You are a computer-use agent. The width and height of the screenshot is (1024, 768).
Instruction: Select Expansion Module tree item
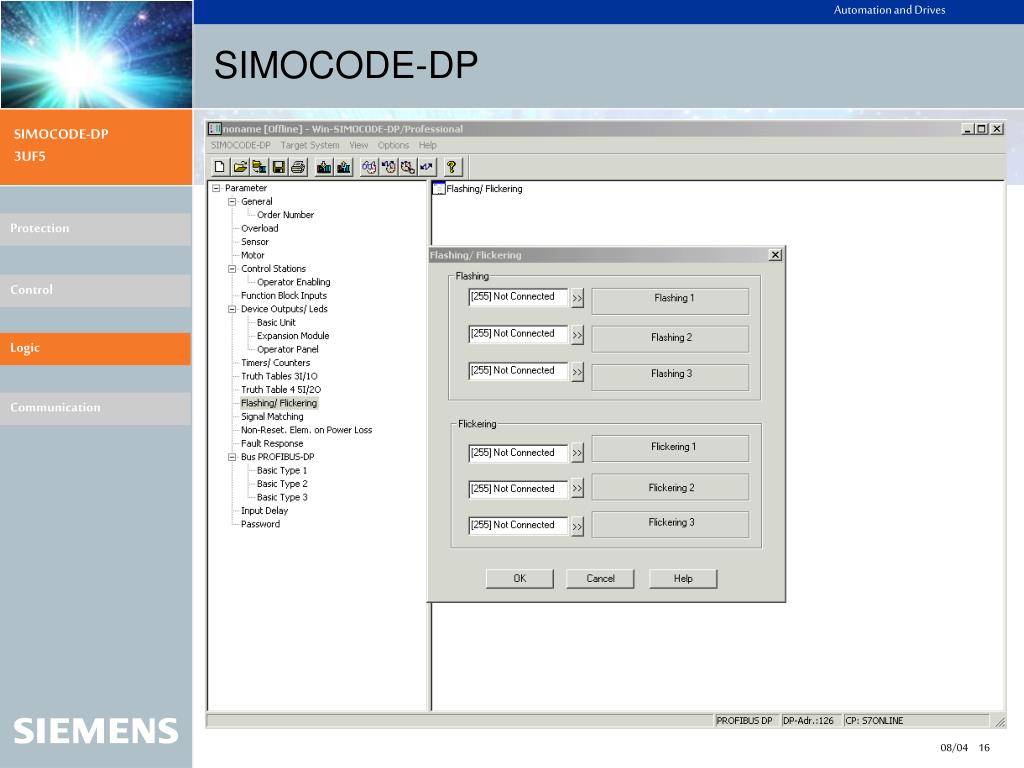pos(293,336)
